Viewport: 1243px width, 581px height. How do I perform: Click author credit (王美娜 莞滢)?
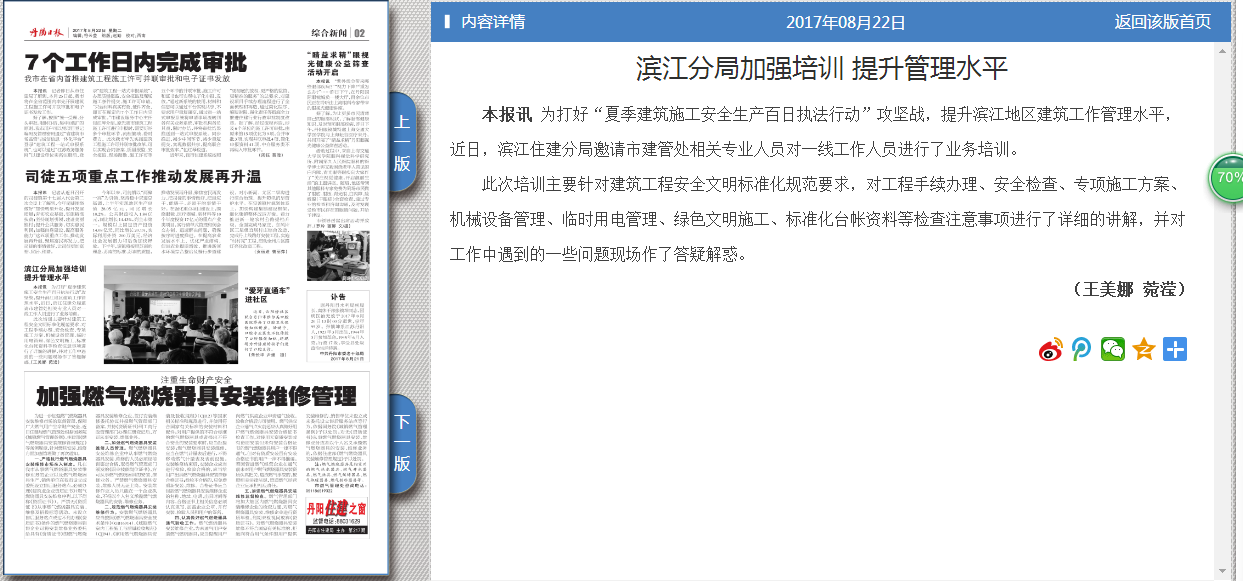tap(1129, 288)
